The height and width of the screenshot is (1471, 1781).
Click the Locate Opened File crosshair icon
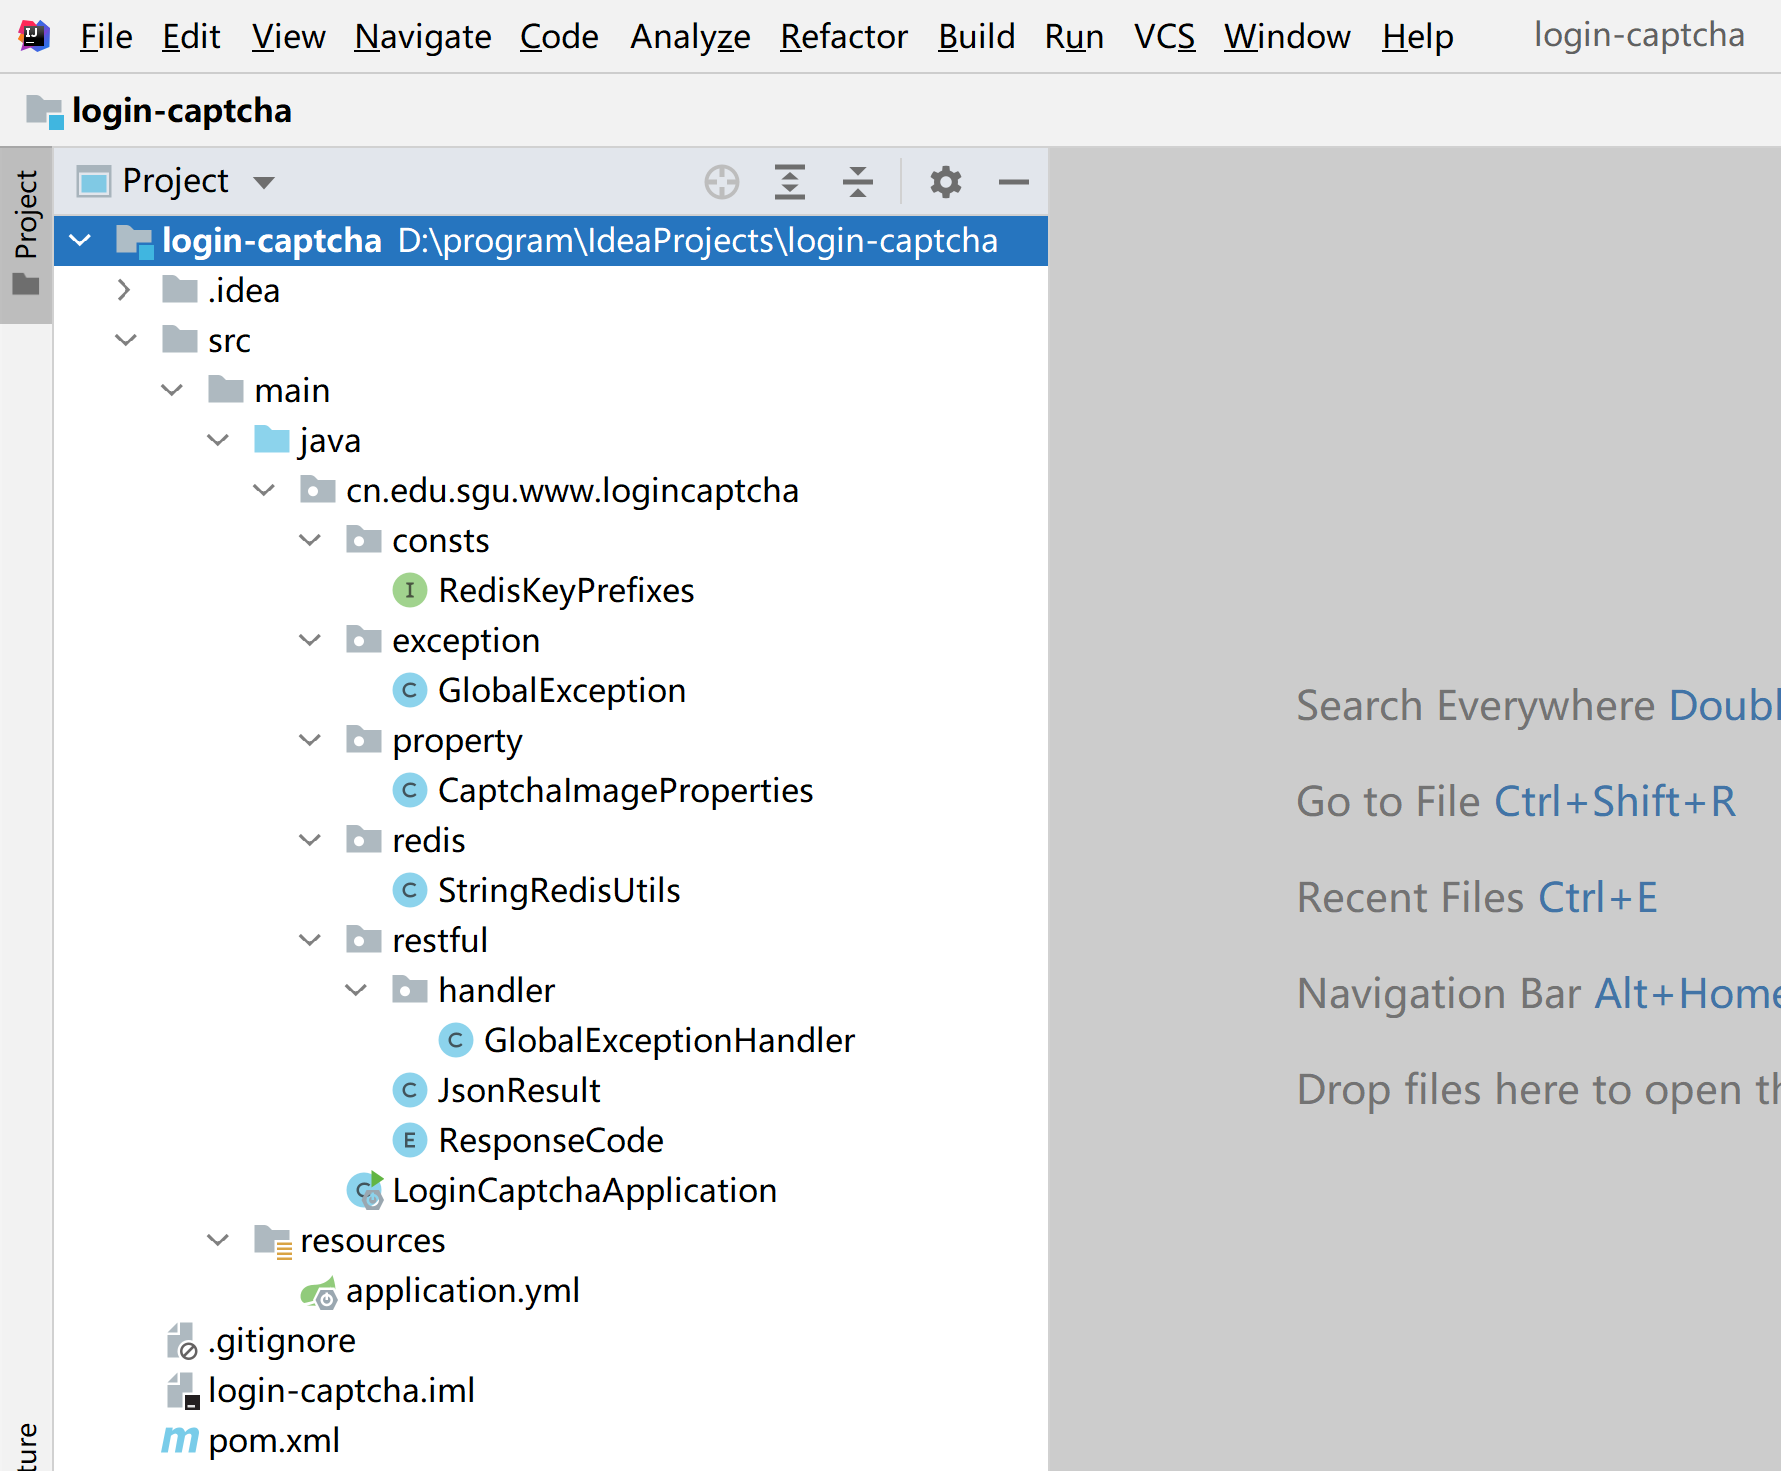click(722, 182)
